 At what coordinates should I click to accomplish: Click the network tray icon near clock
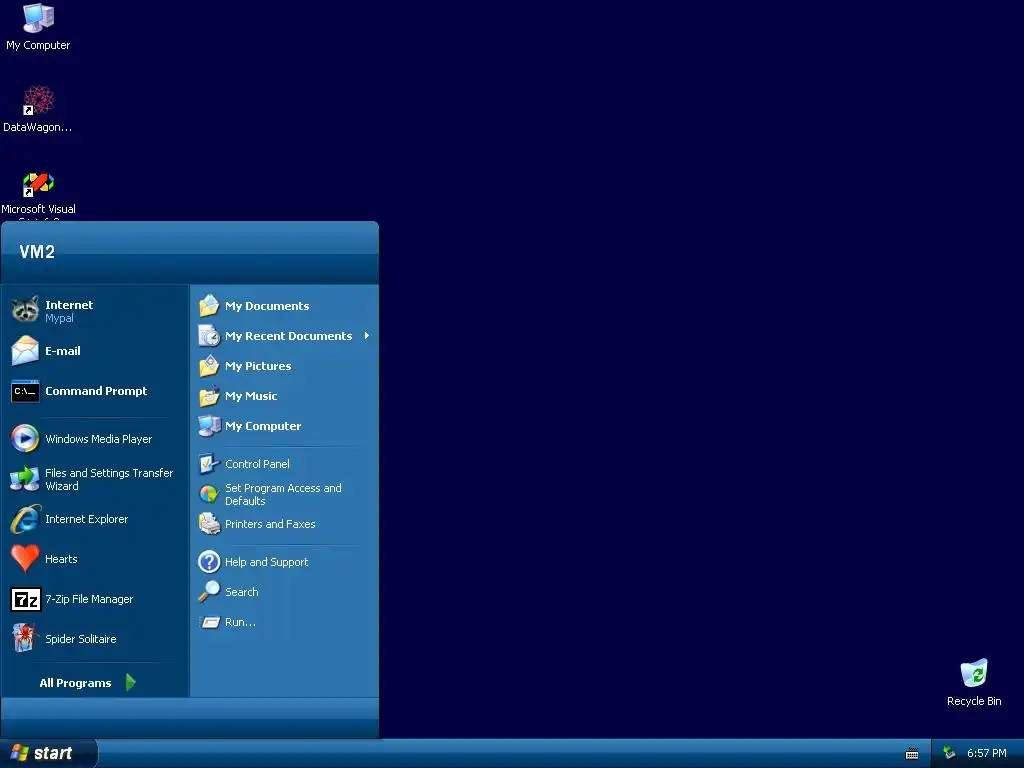(x=950, y=753)
